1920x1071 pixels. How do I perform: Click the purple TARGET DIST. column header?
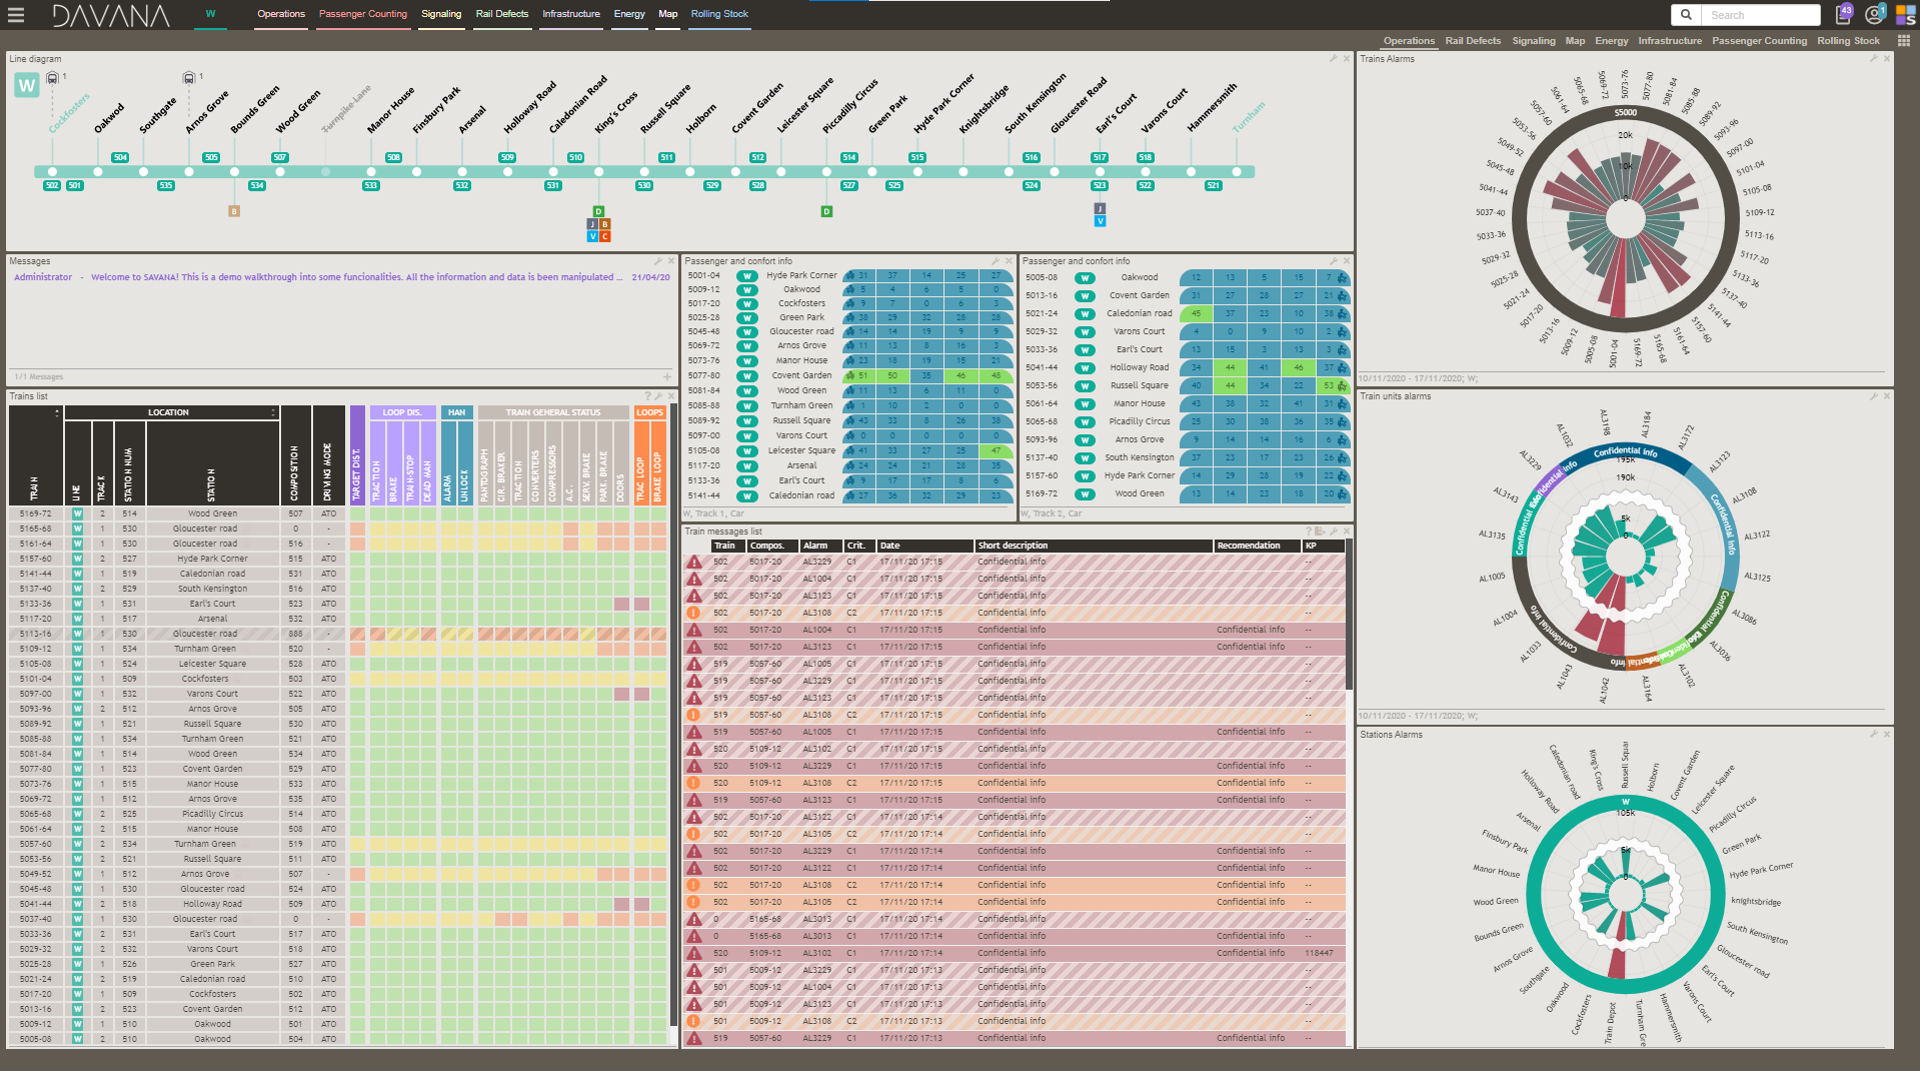tap(357, 456)
